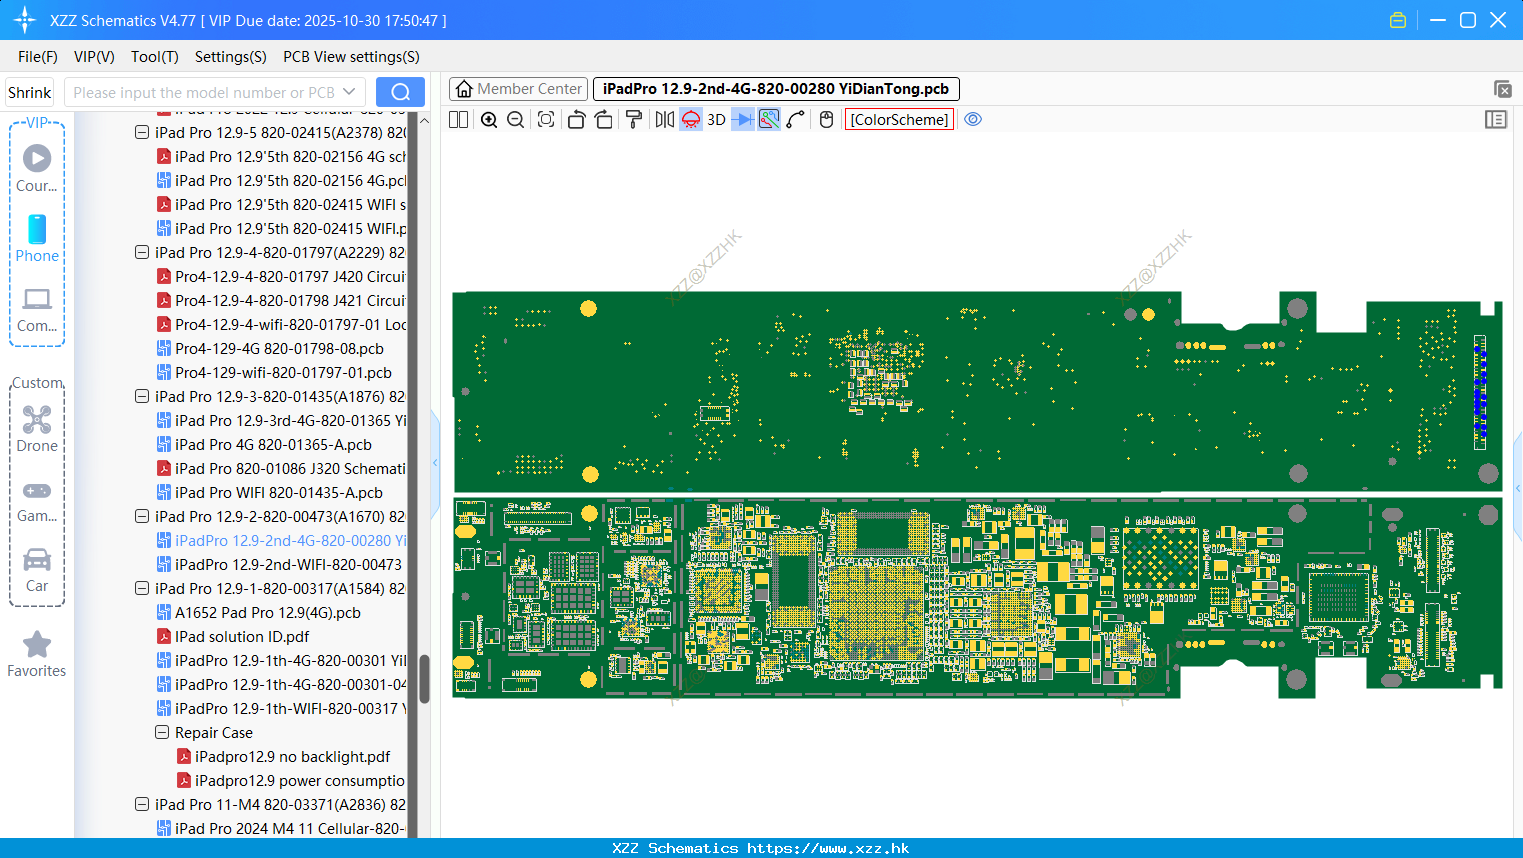Toggle the diode mode icon
Image resolution: width=1523 pixels, height=858 pixels.
pos(743,119)
